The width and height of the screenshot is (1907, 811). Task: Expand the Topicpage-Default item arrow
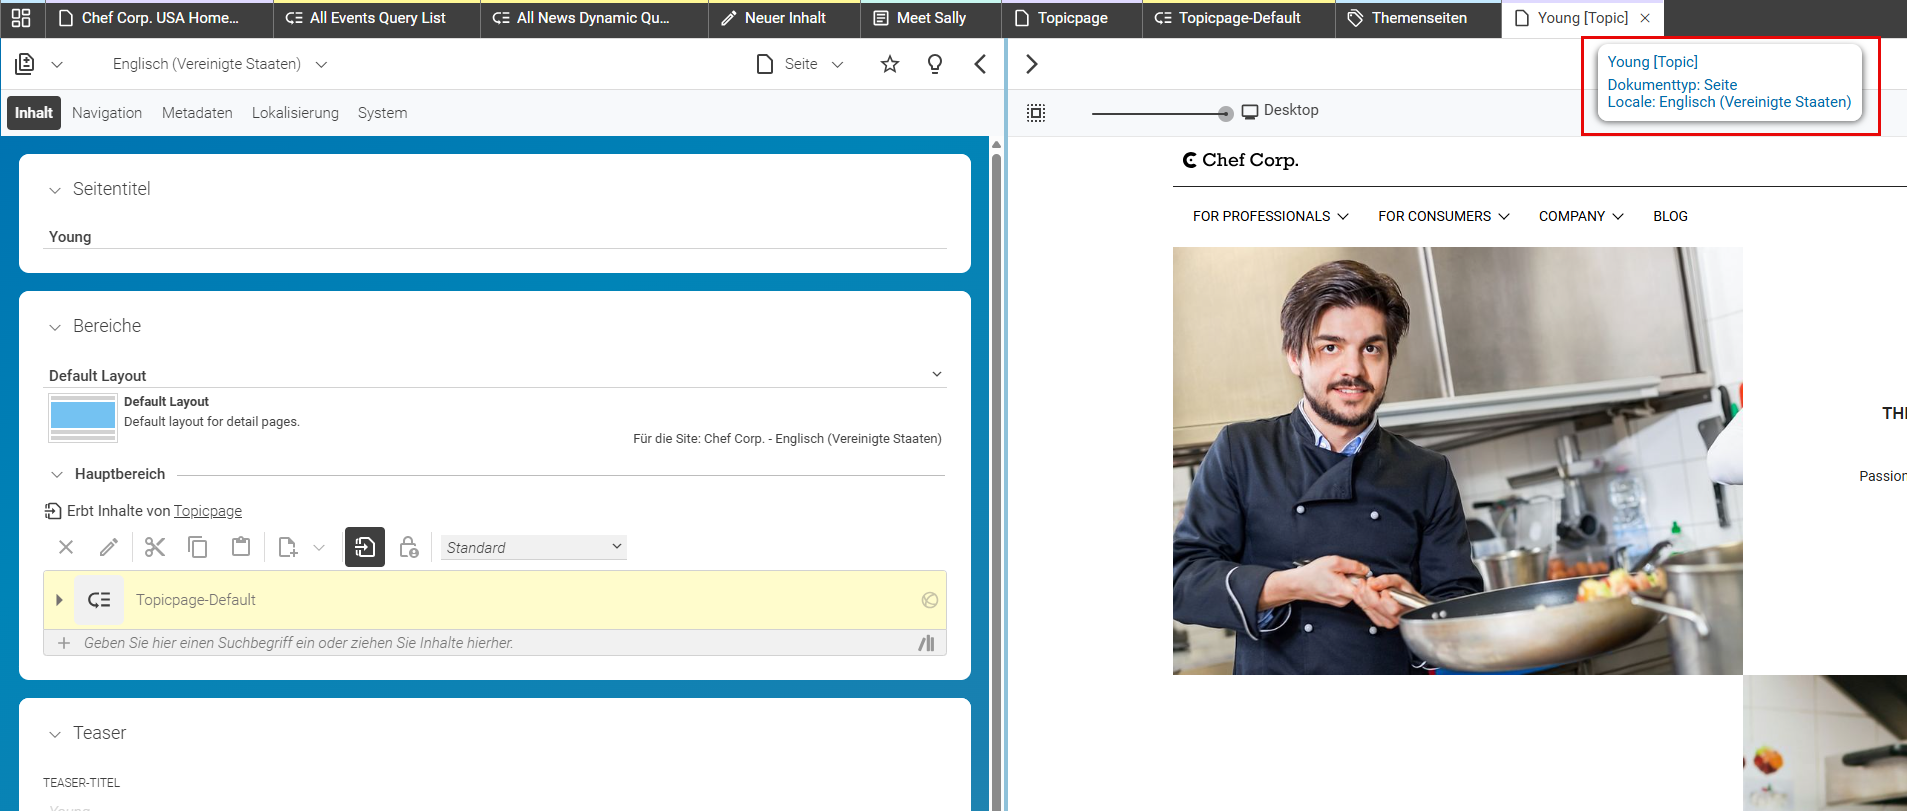59,600
